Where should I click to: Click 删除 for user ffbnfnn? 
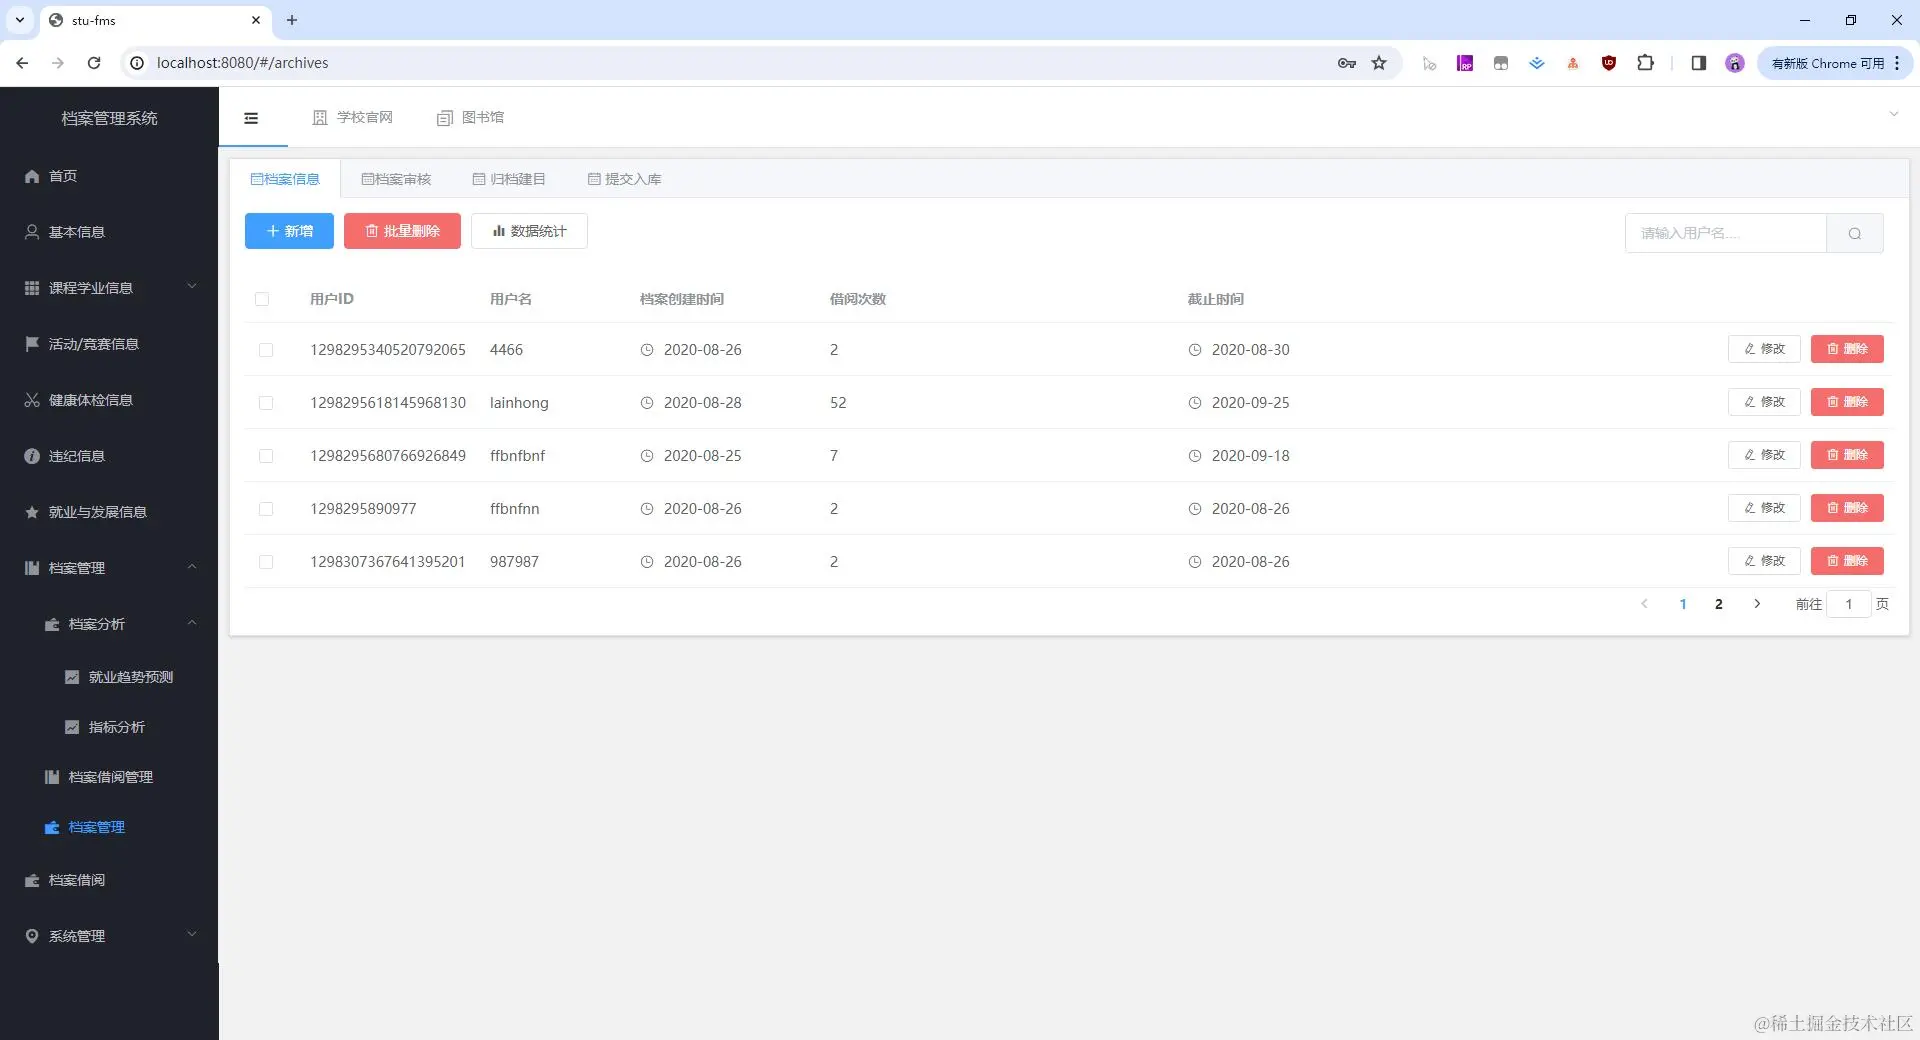point(1847,508)
